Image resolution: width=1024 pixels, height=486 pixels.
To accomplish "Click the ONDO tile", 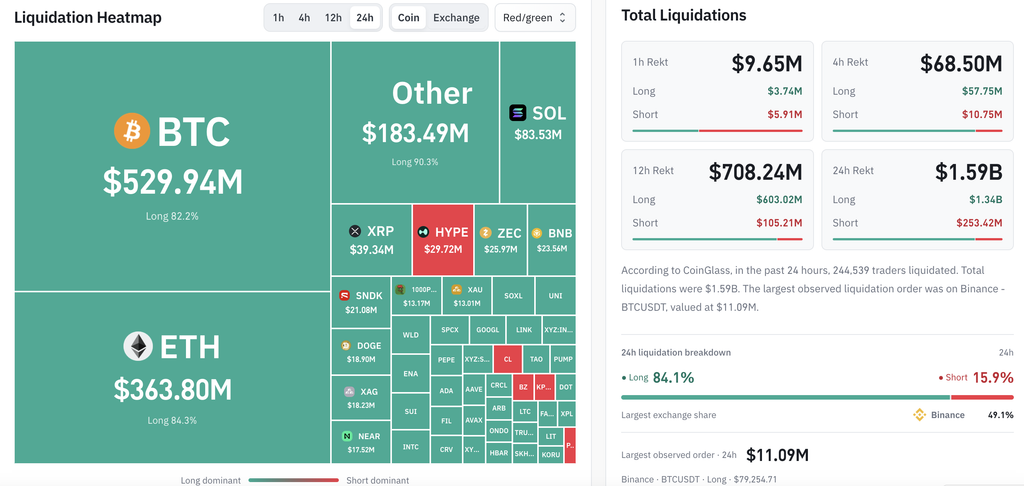I will pyautogui.click(x=499, y=430).
